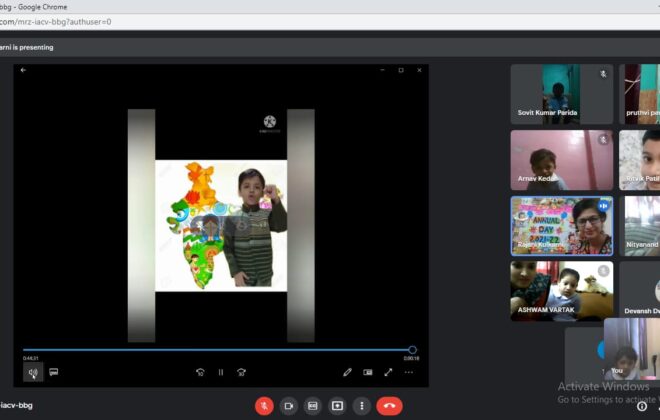The height and width of the screenshot is (420, 660).
Task: Click the Present now button in Meet
Action: point(337,406)
